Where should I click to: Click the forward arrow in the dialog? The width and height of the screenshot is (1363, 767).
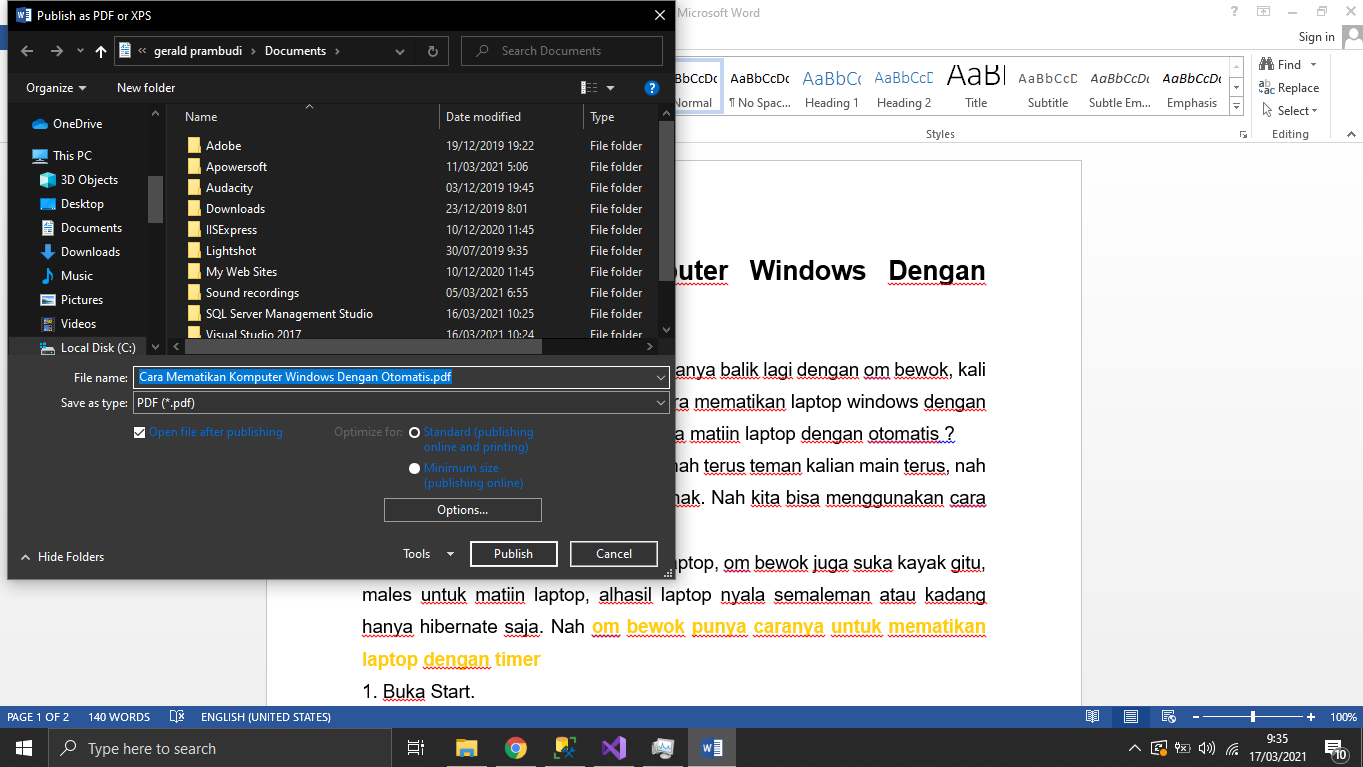(57, 51)
